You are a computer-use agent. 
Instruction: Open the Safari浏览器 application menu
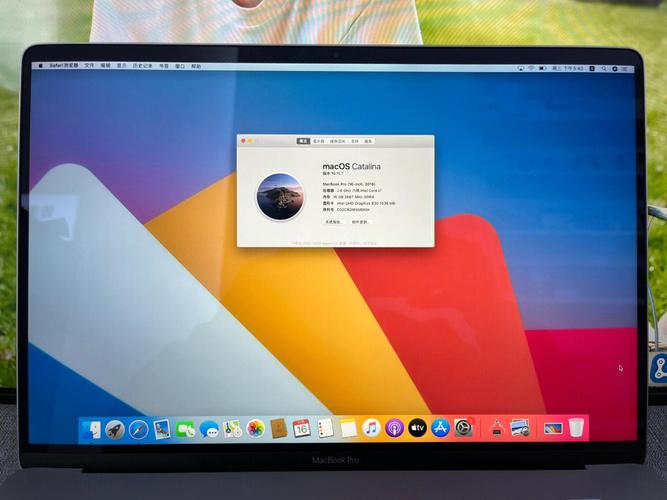pos(64,66)
